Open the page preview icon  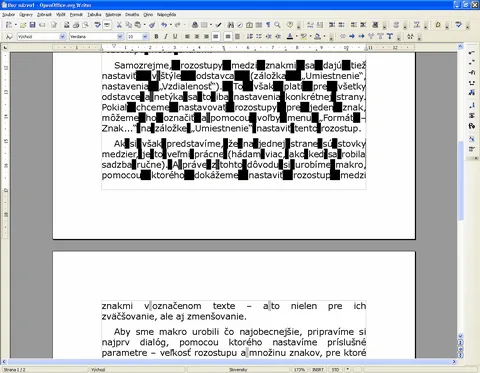tap(85, 25)
